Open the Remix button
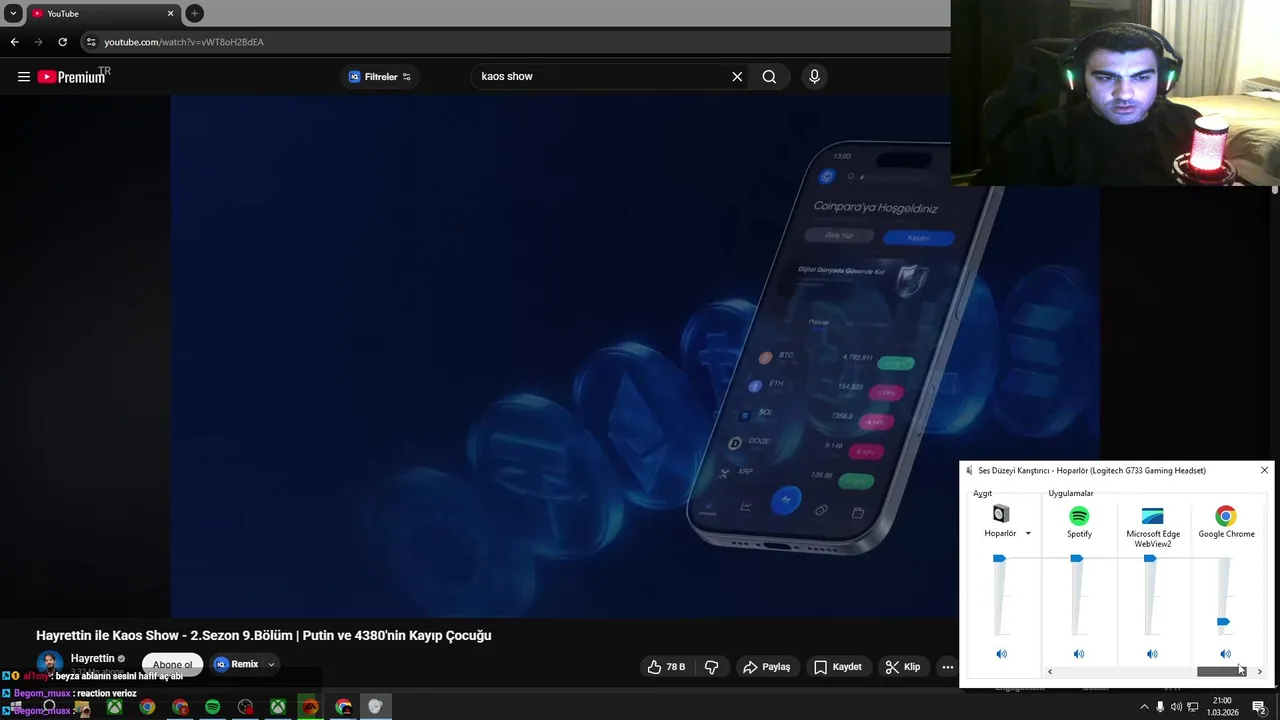The height and width of the screenshot is (720, 1280). [x=236, y=664]
